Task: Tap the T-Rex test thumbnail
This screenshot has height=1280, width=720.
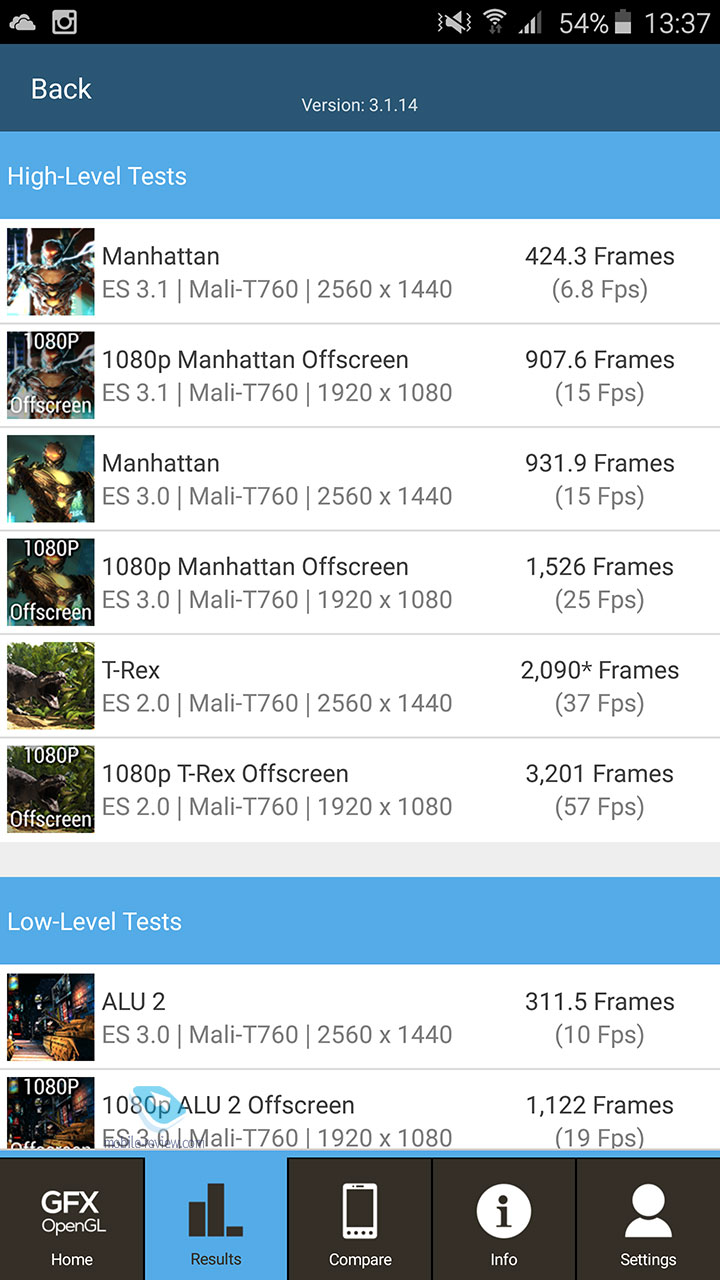Action: click(51, 686)
